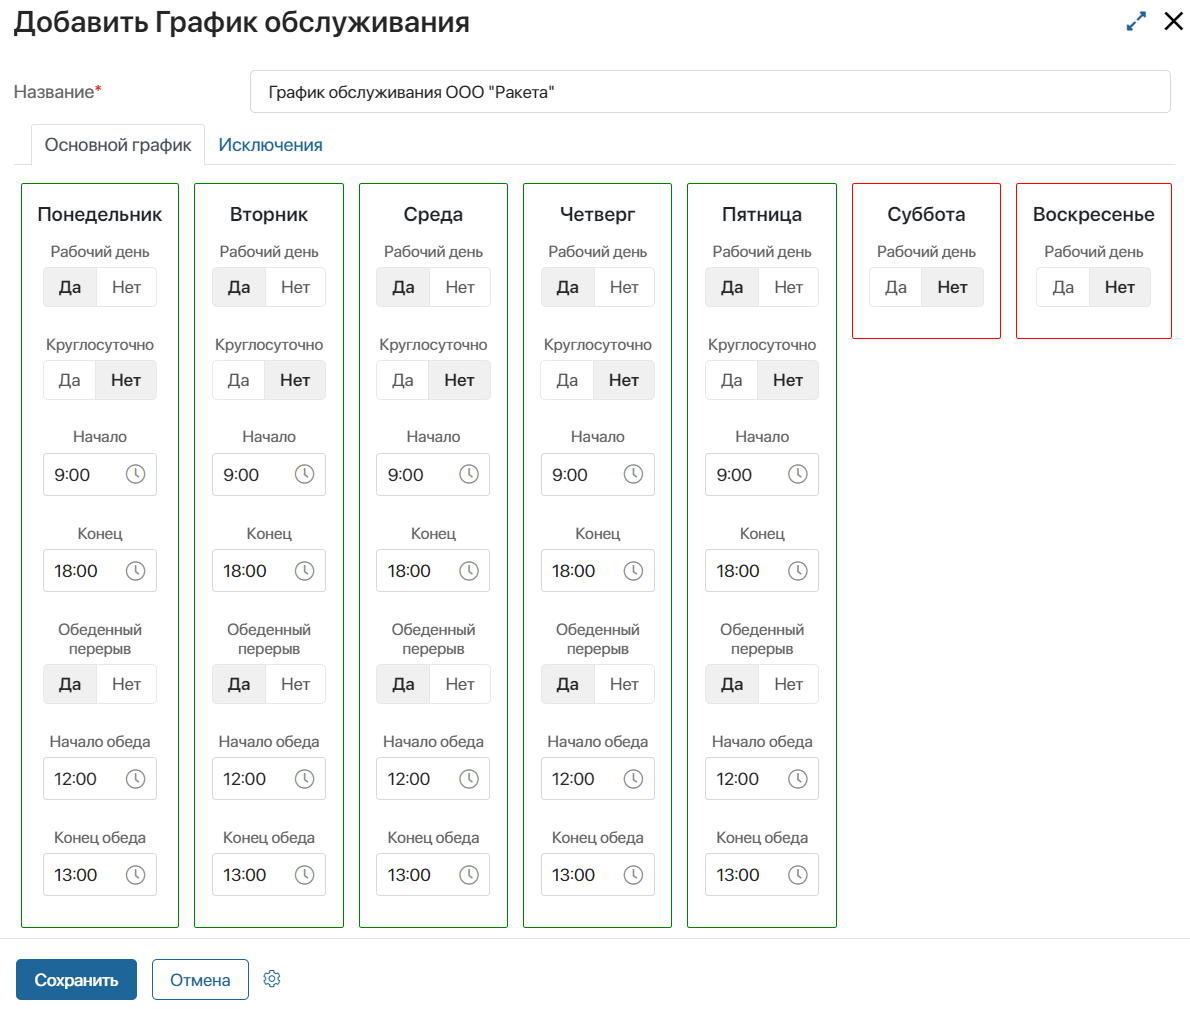Set Sunday Рабочий день to Да
1190x1009 pixels.
tap(1063, 287)
